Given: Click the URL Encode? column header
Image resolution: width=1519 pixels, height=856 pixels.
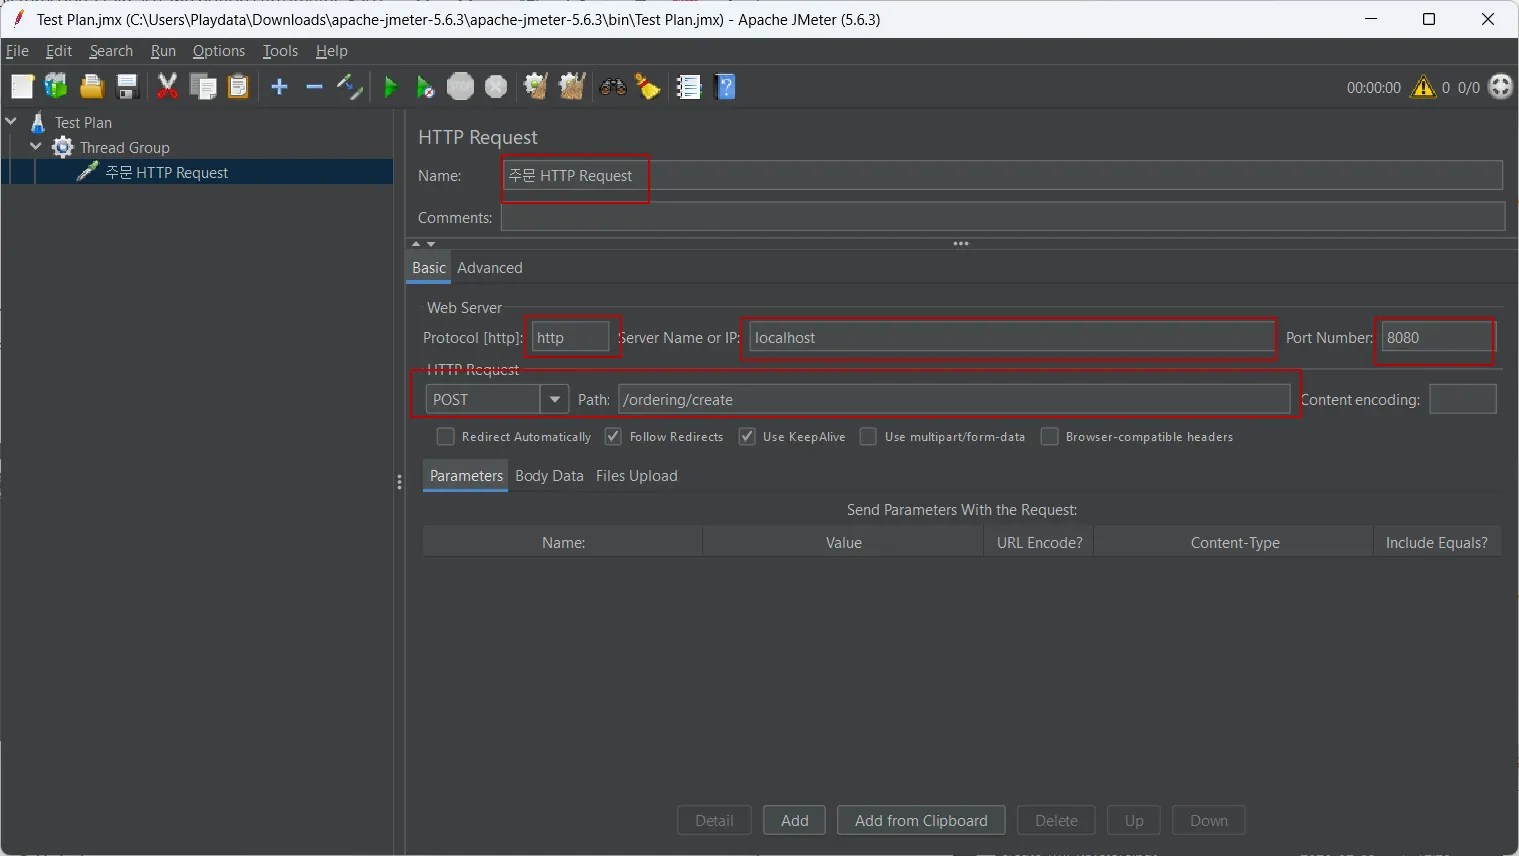Looking at the screenshot, I should (x=1040, y=543).
